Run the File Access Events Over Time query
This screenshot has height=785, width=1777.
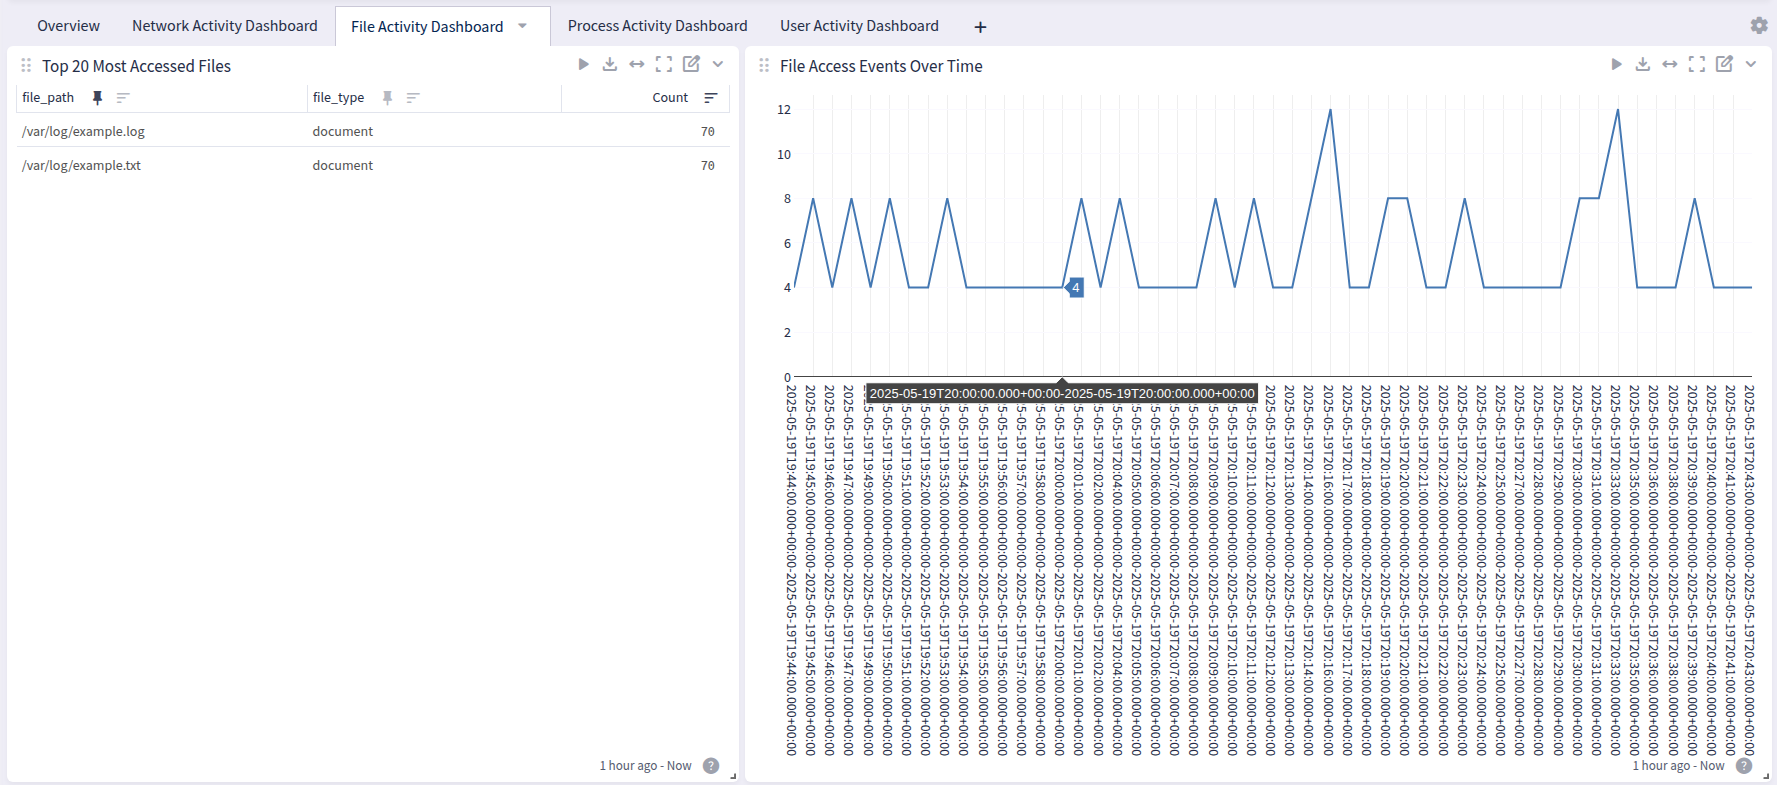pos(1616,64)
